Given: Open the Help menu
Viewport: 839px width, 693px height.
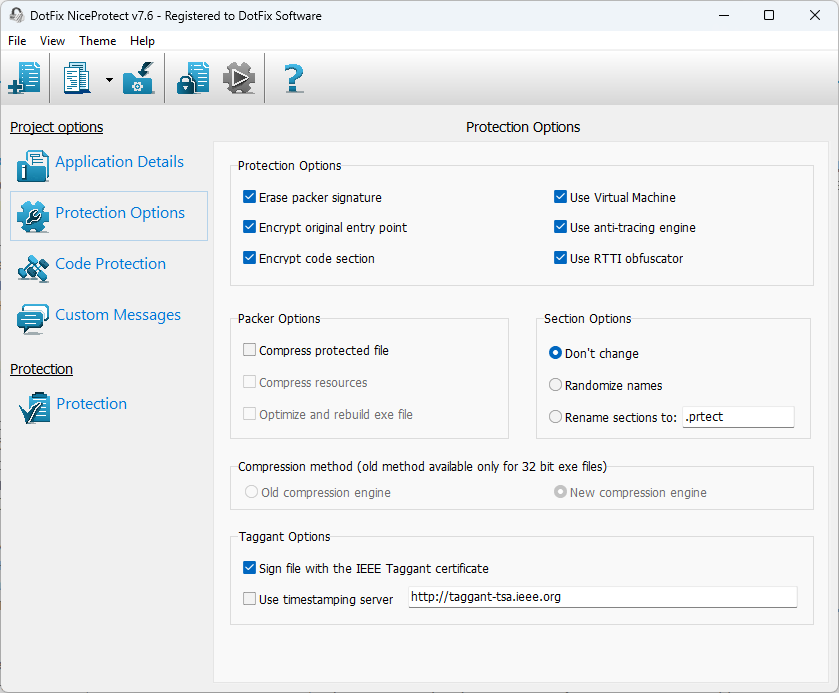Looking at the screenshot, I should (142, 41).
